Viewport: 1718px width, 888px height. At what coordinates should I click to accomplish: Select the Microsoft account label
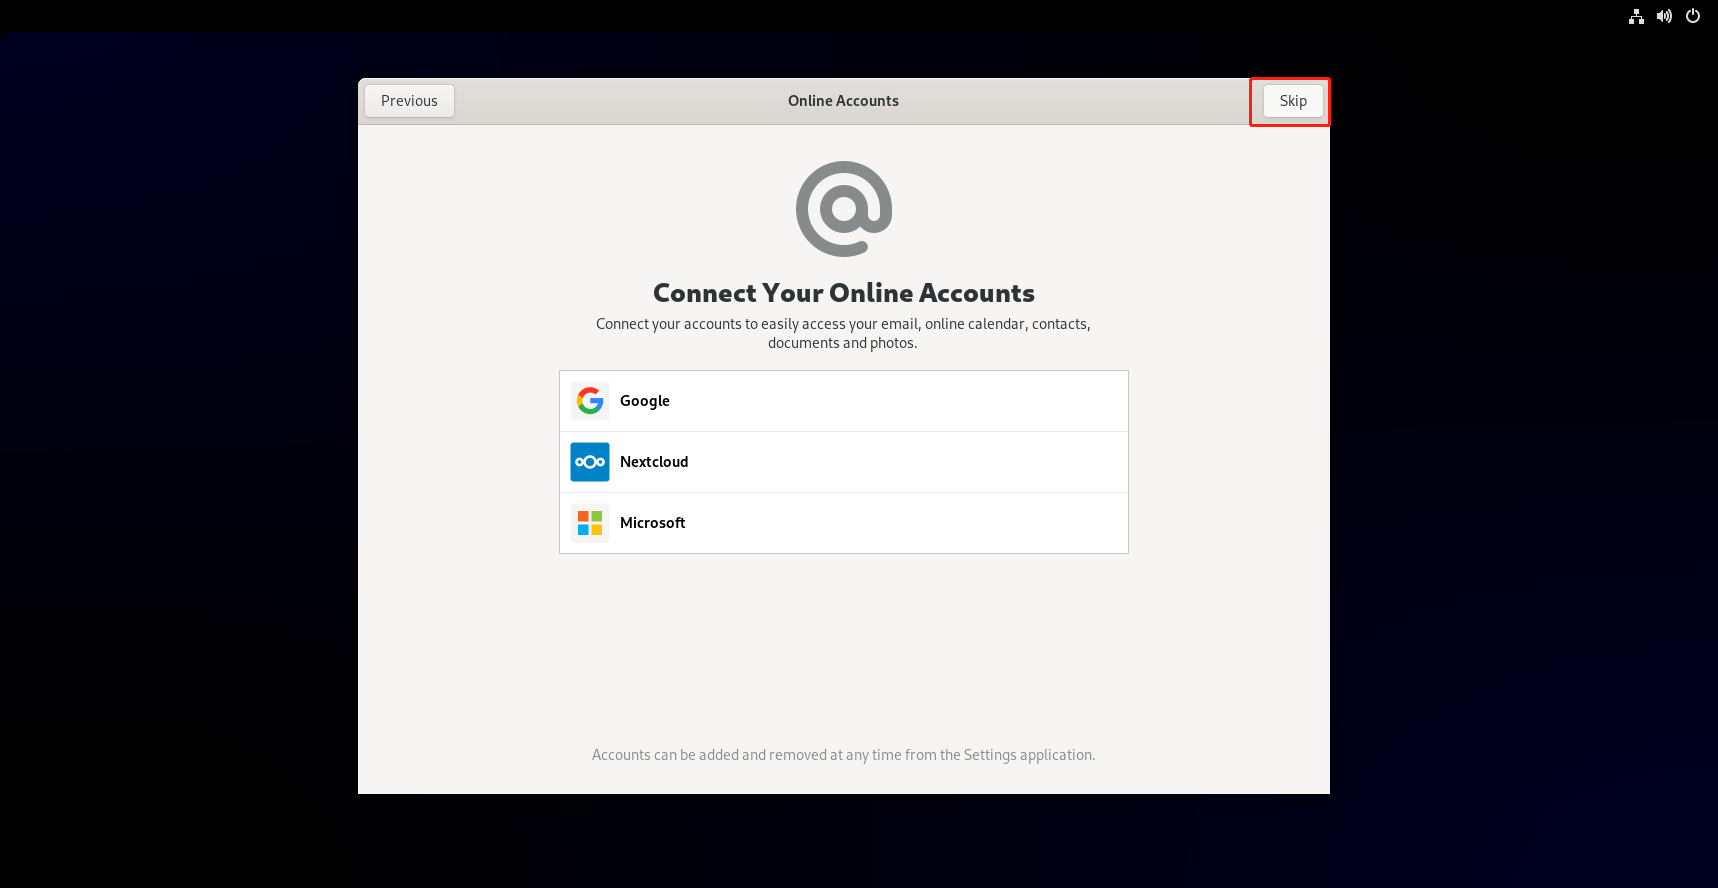(653, 523)
